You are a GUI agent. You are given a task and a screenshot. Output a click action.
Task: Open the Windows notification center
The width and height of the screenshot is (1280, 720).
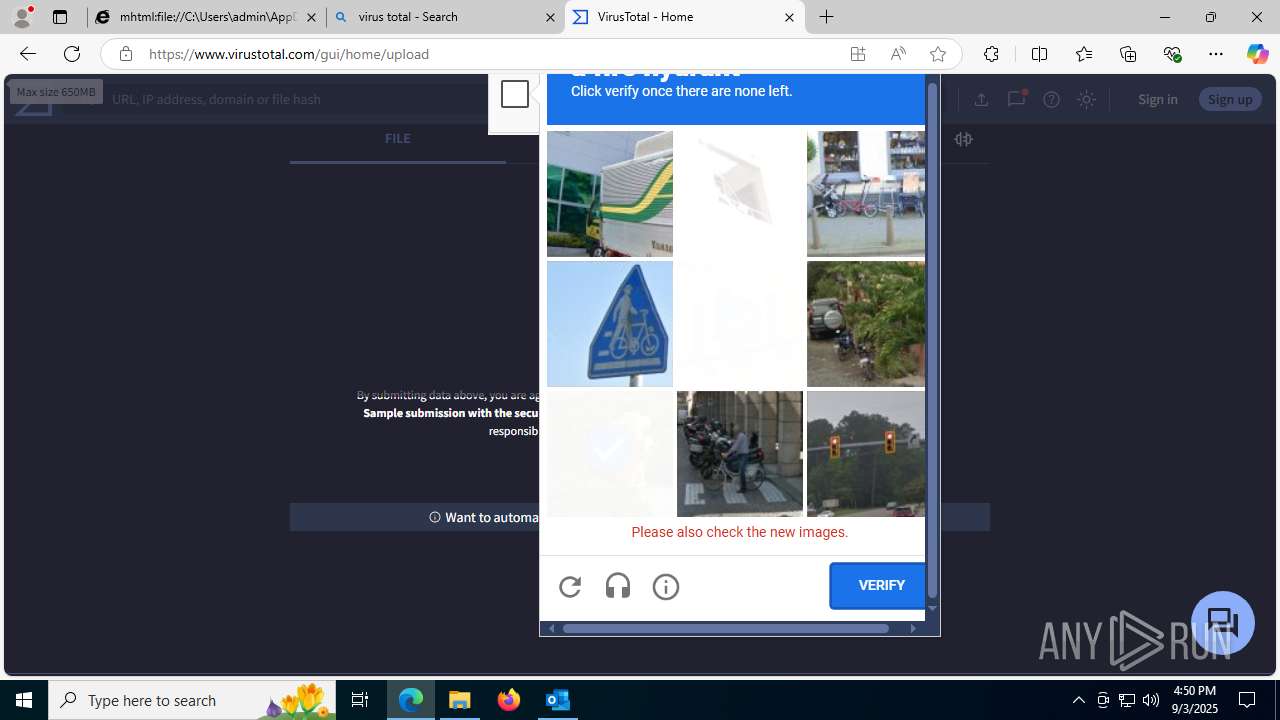[1248, 700]
